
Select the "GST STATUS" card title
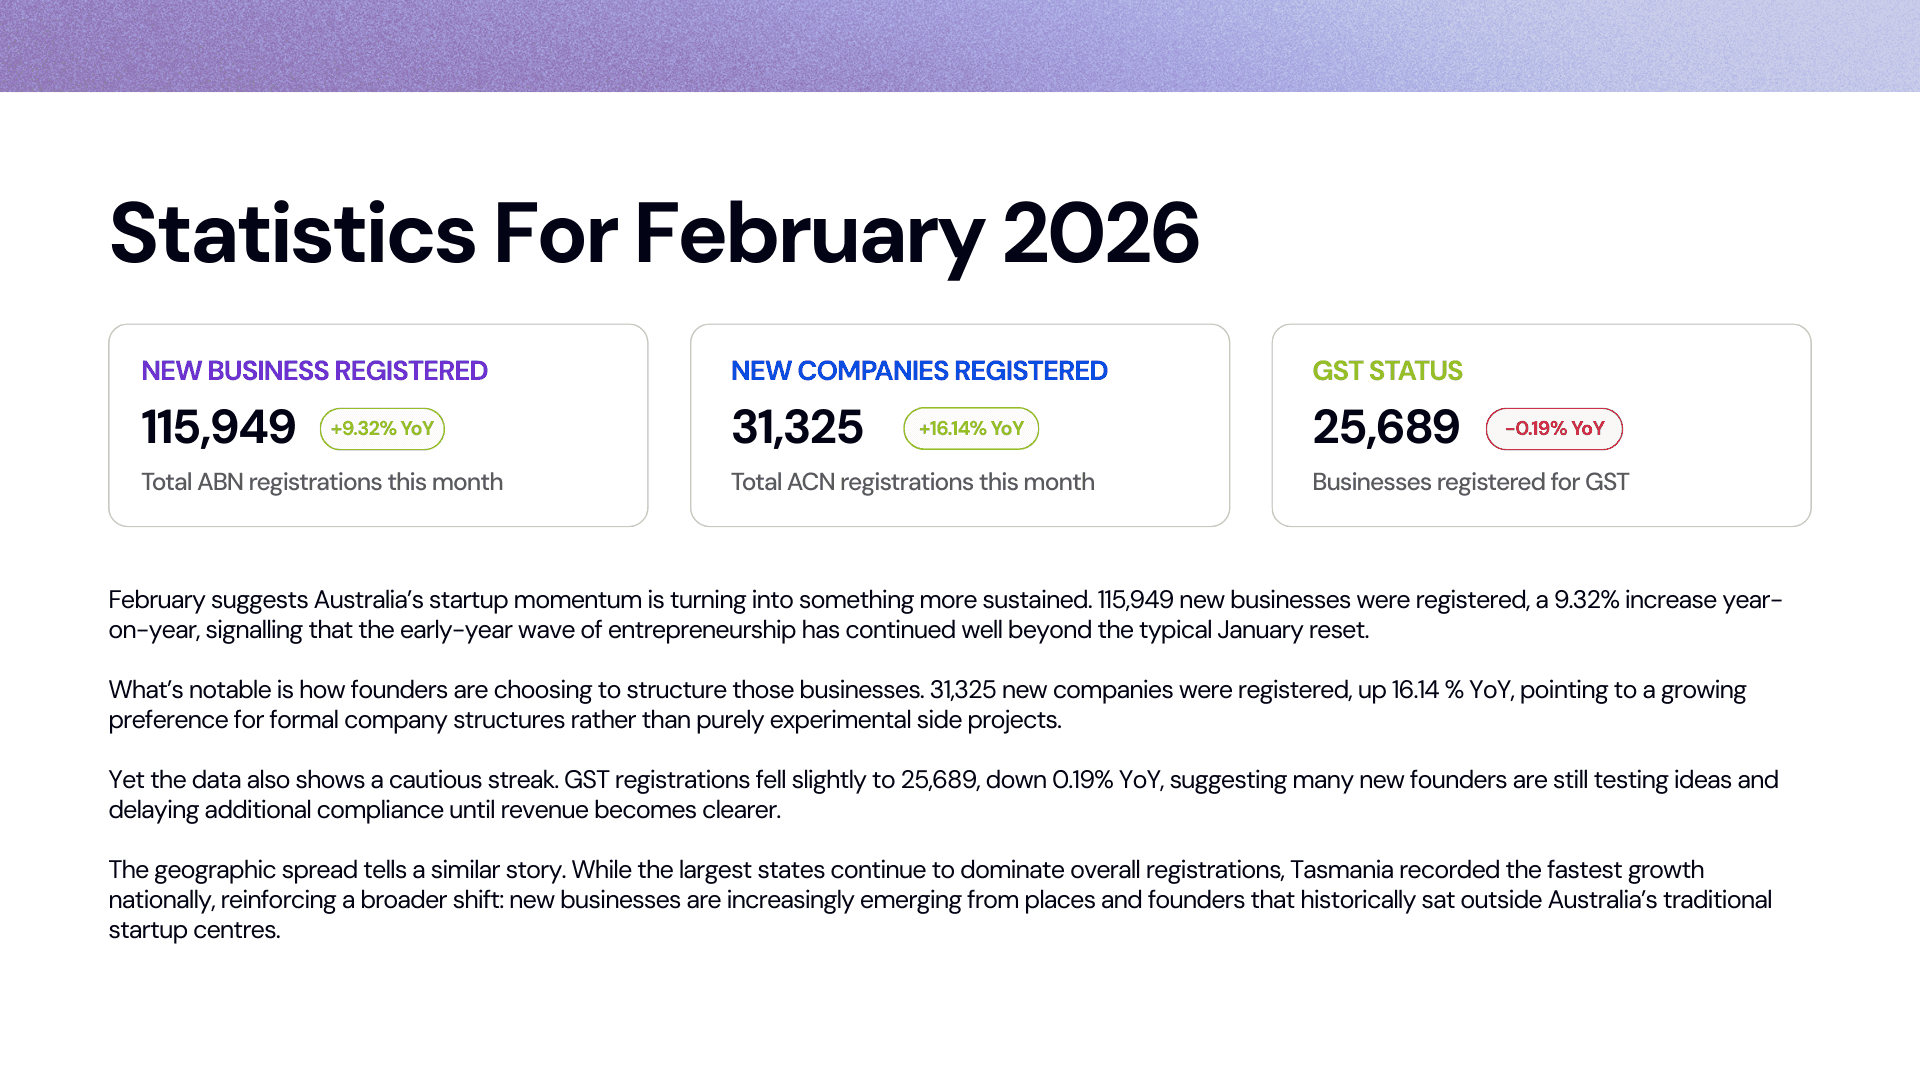pos(1386,371)
